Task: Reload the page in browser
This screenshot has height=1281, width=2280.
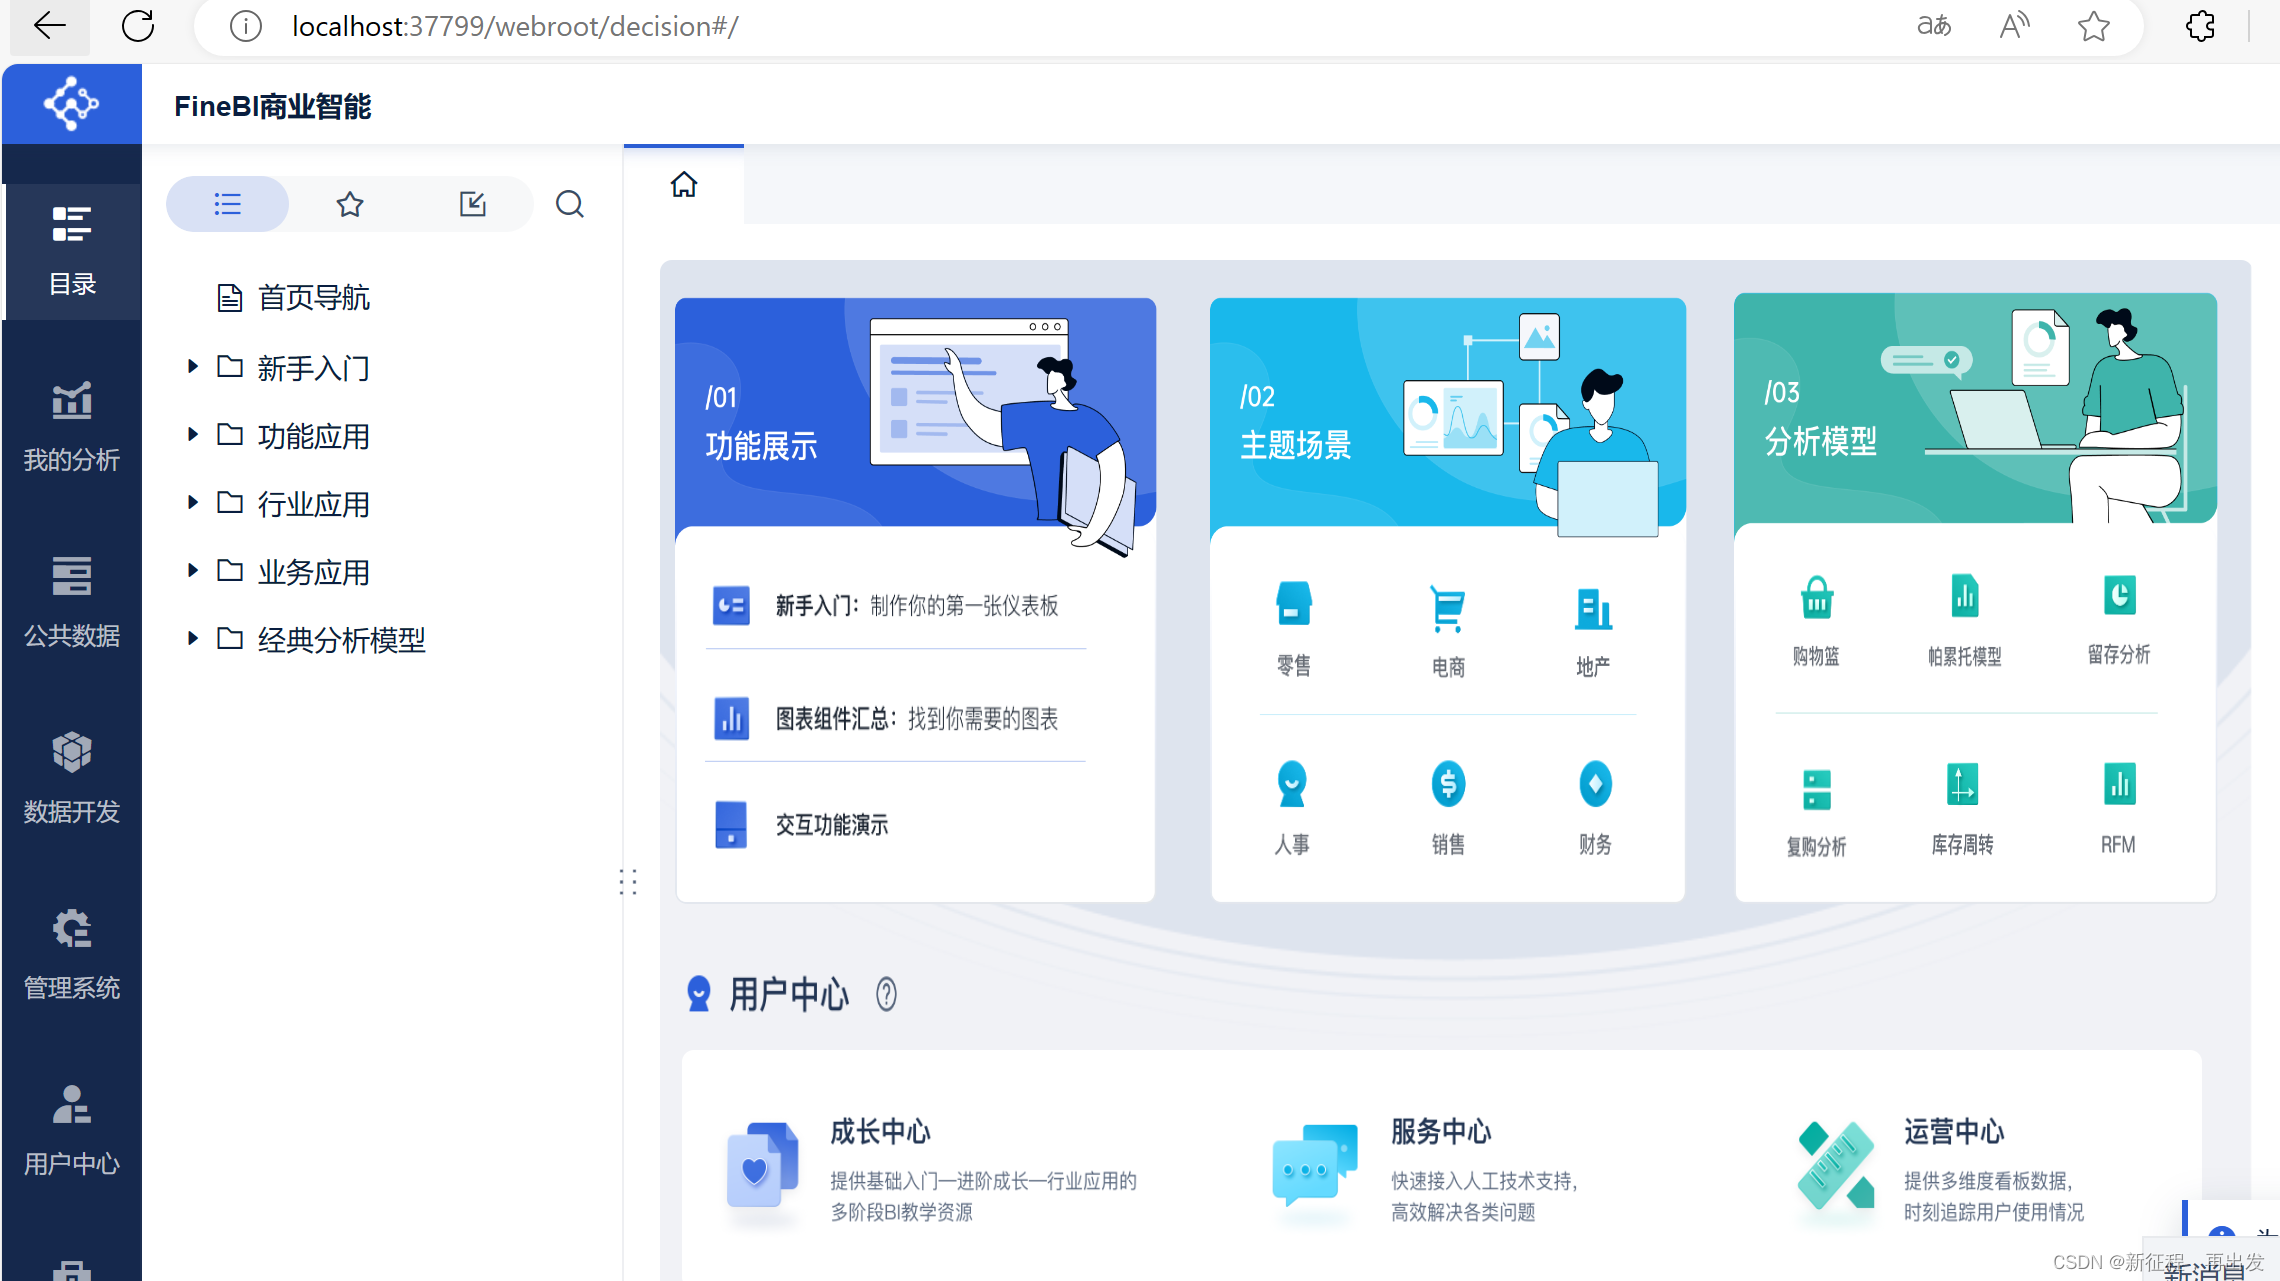Action: pyautogui.click(x=138, y=26)
